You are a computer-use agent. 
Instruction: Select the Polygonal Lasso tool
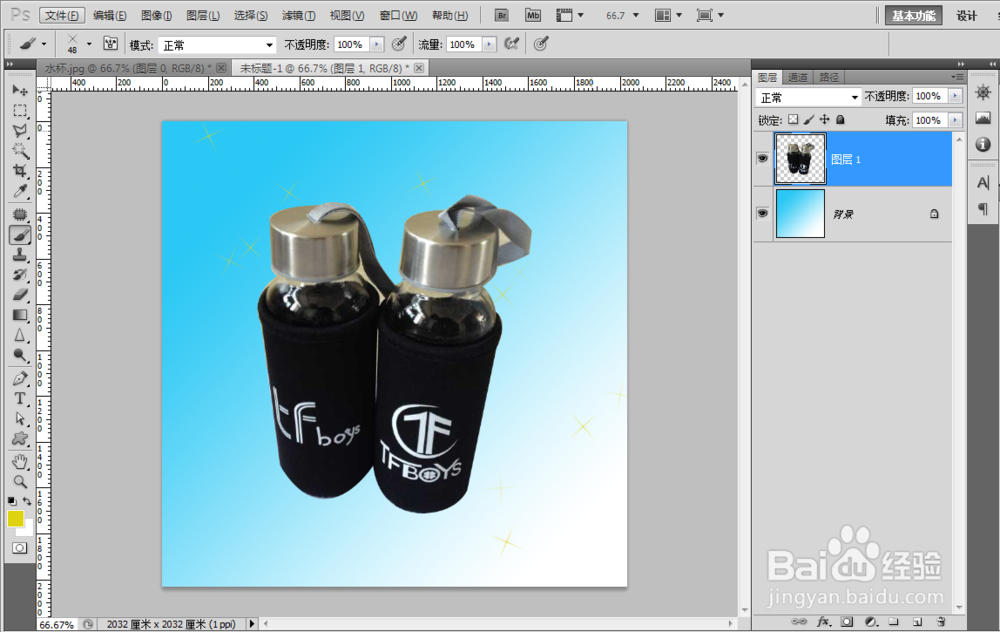pyautogui.click(x=20, y=131)
